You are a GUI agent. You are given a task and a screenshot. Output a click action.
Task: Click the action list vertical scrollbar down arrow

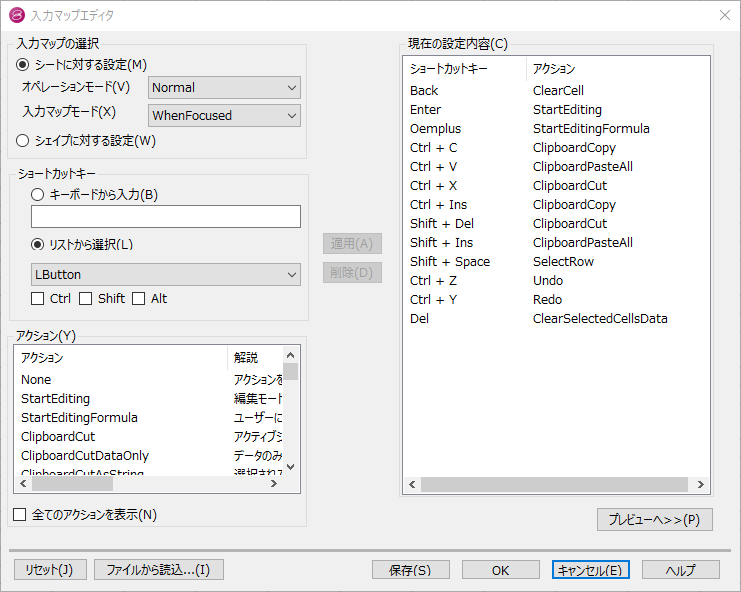291,466
